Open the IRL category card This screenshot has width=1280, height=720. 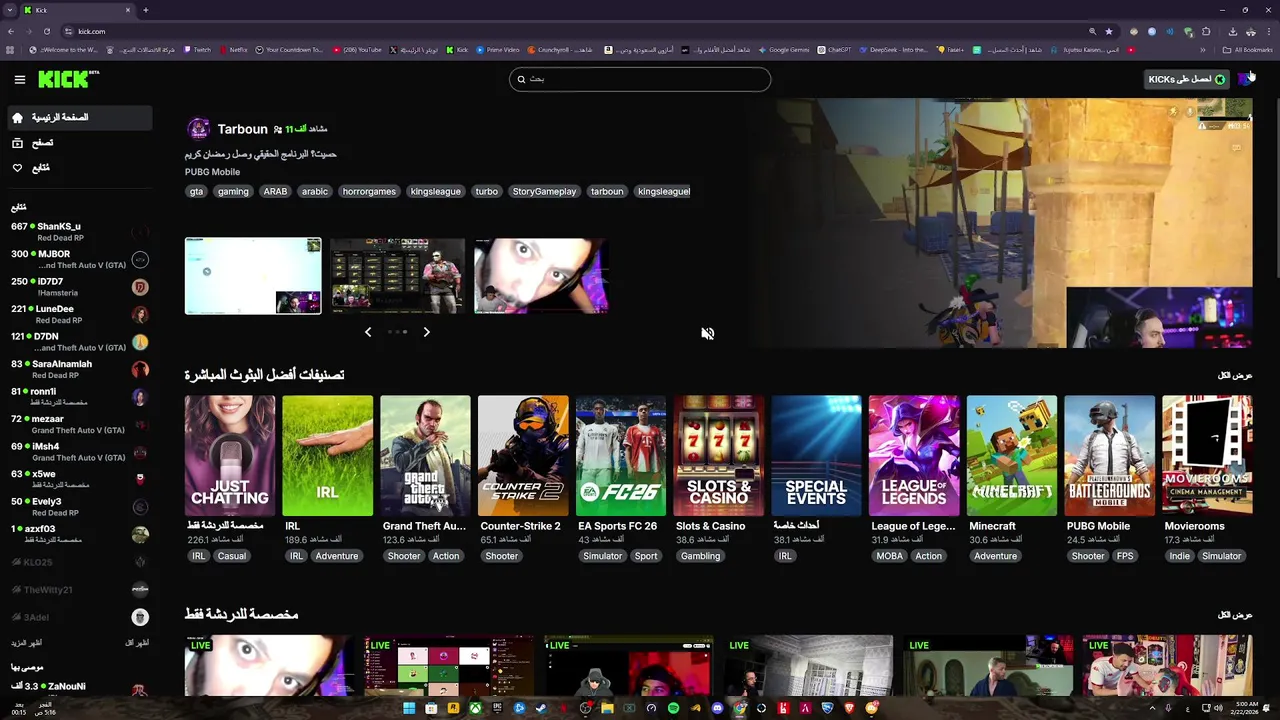tap(327, 456)
